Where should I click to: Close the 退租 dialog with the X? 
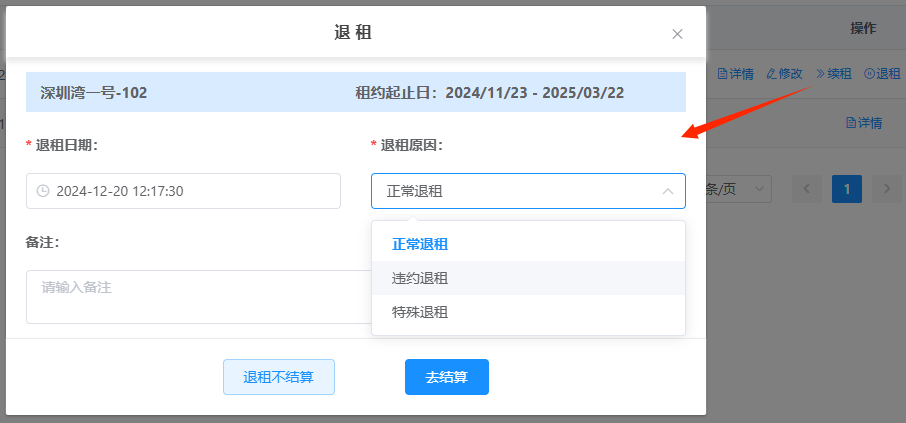[x=677, y=34]
